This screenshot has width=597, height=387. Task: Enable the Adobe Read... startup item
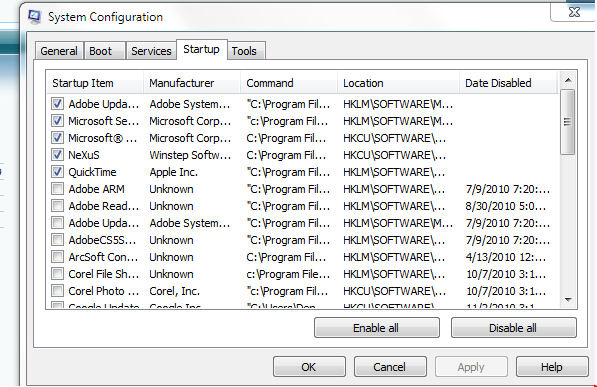tap(57, 206)
